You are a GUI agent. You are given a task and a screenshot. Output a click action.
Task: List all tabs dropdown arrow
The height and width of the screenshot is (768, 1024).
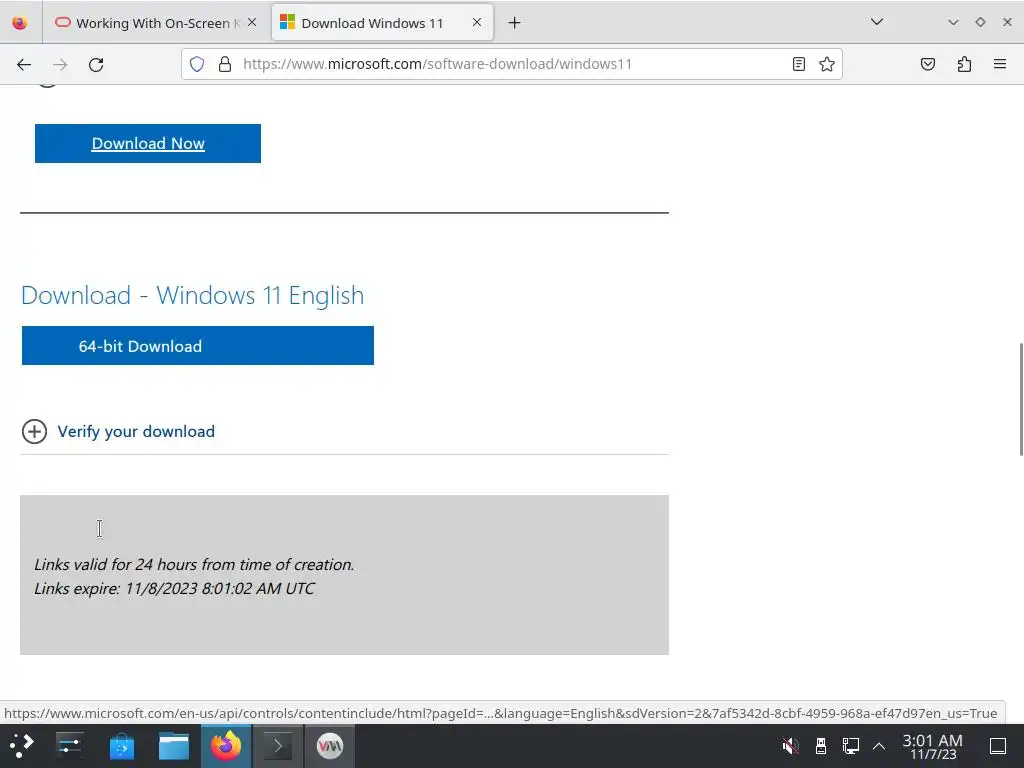pos(877,22)
